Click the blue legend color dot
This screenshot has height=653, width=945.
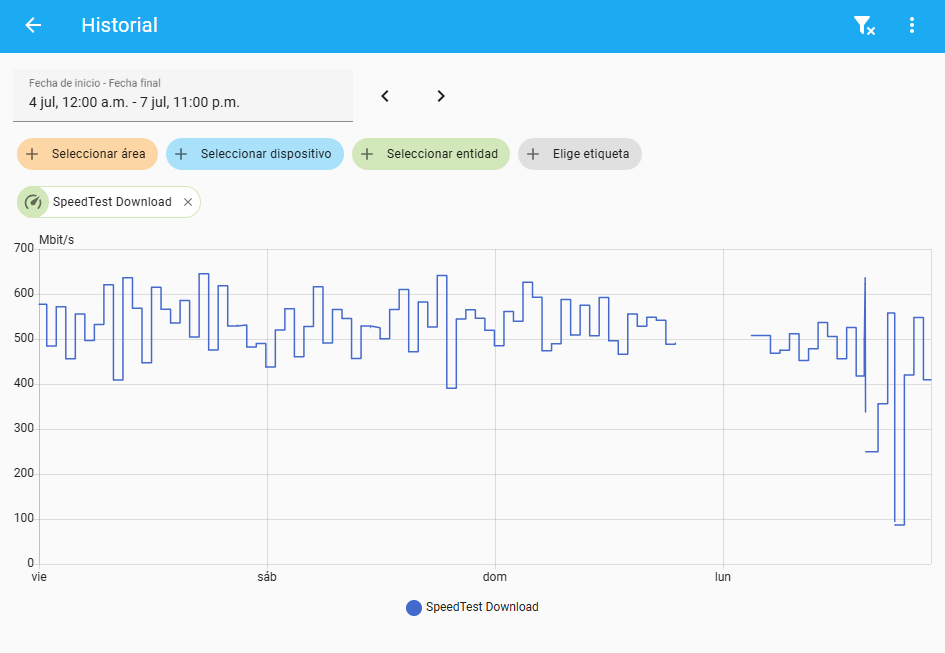414,607
